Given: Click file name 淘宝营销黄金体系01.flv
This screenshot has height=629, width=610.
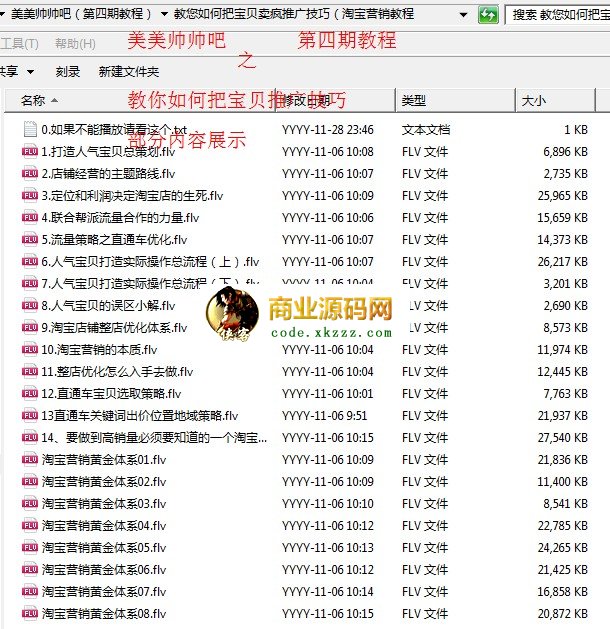Looking at the screenshot, I should (104, 460).
